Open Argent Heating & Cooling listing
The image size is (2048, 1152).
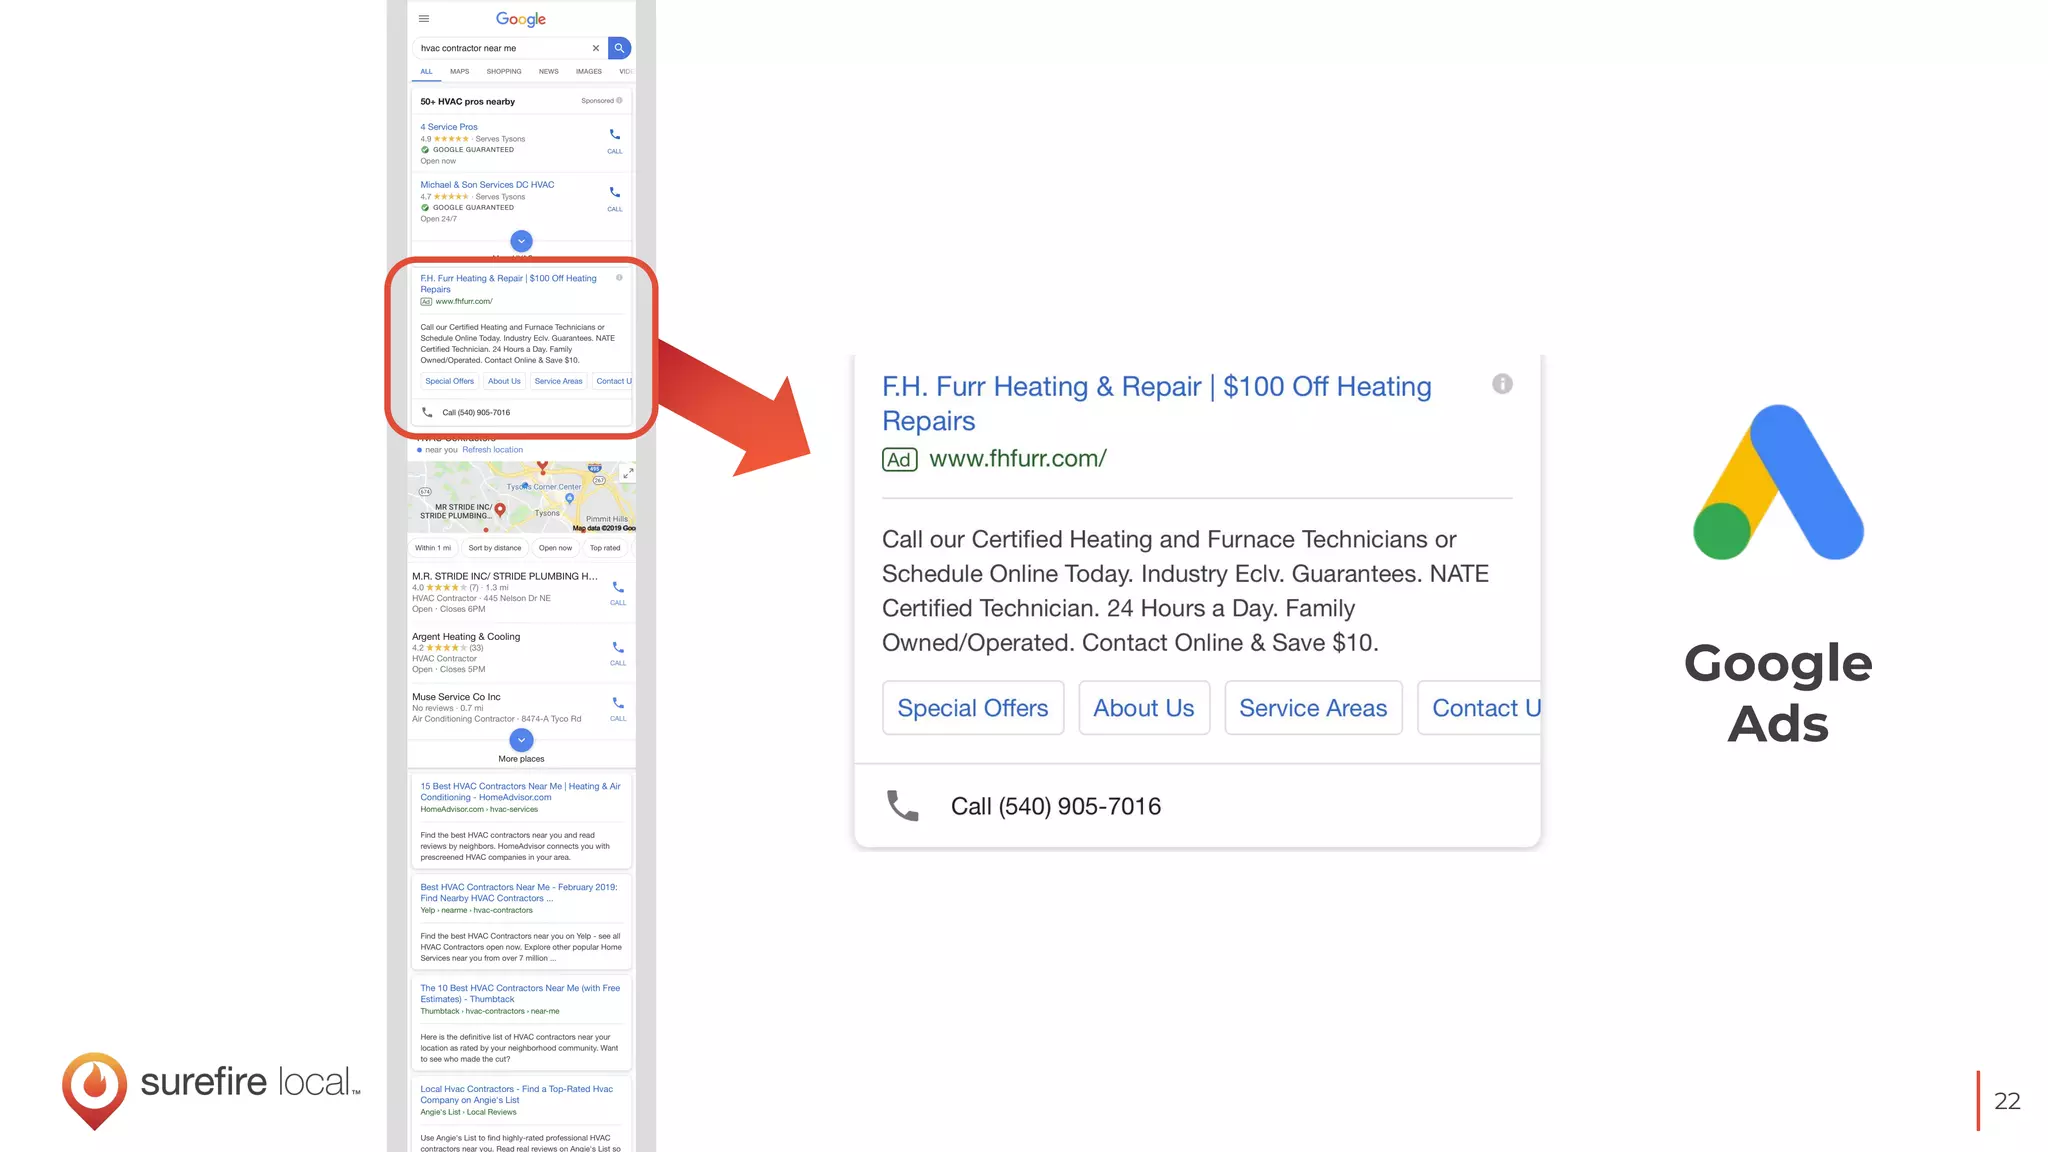point(466,637)
